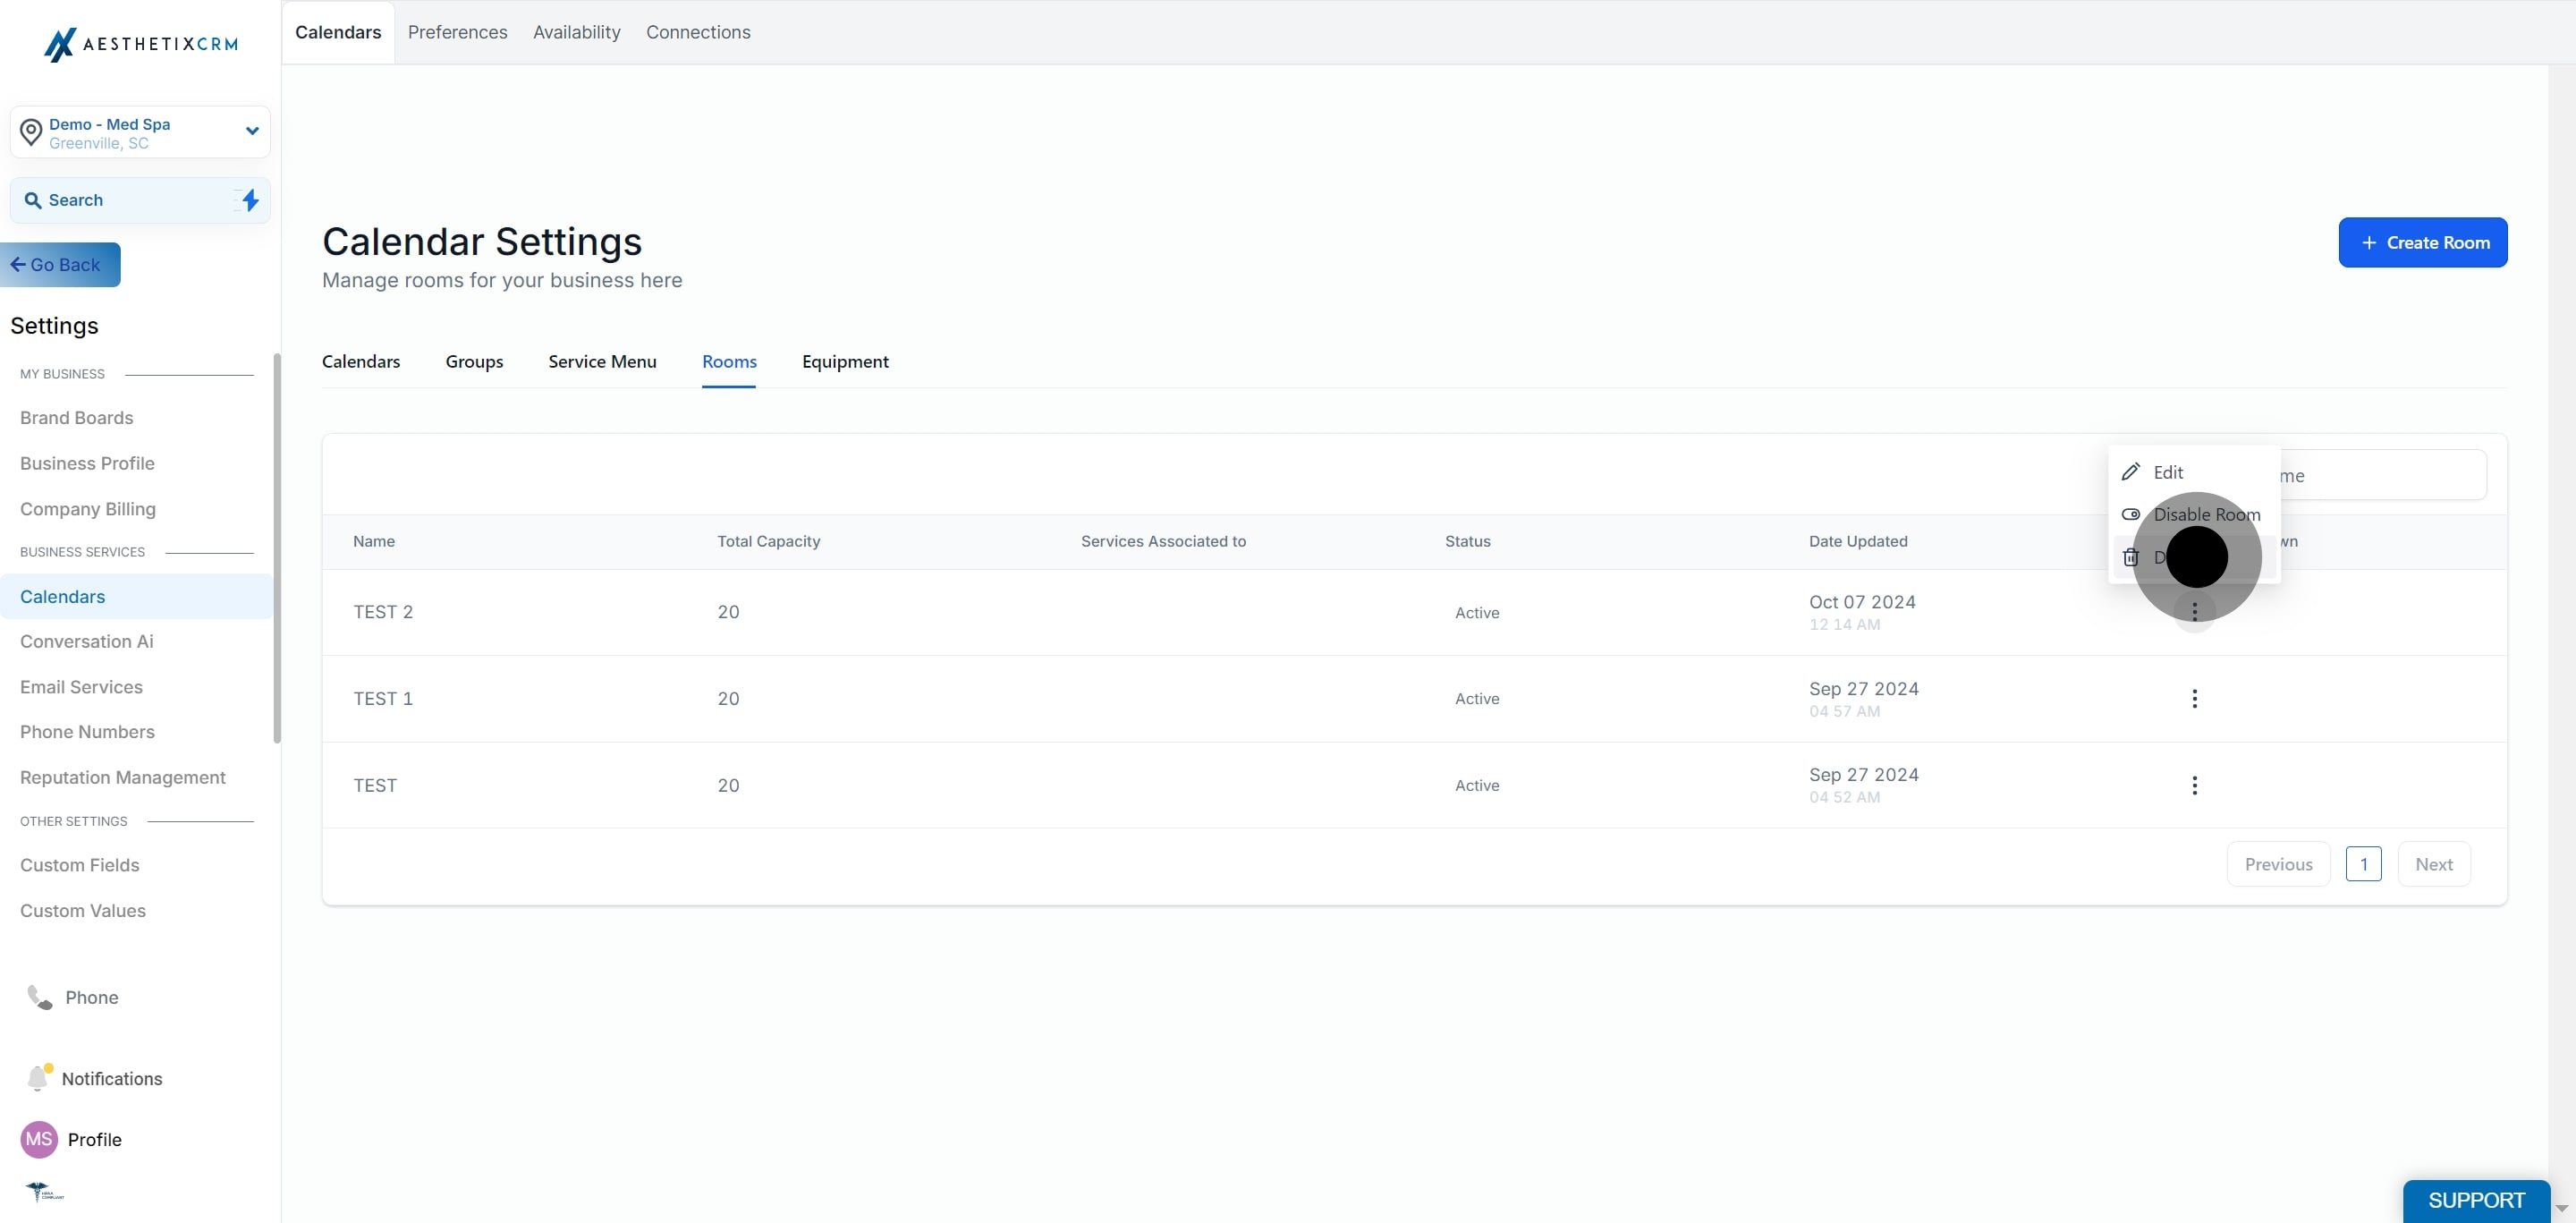Click the Total Capacity column header
Image resolution: width=2576 pixels, height=1223 pixels.
point(768,541)
